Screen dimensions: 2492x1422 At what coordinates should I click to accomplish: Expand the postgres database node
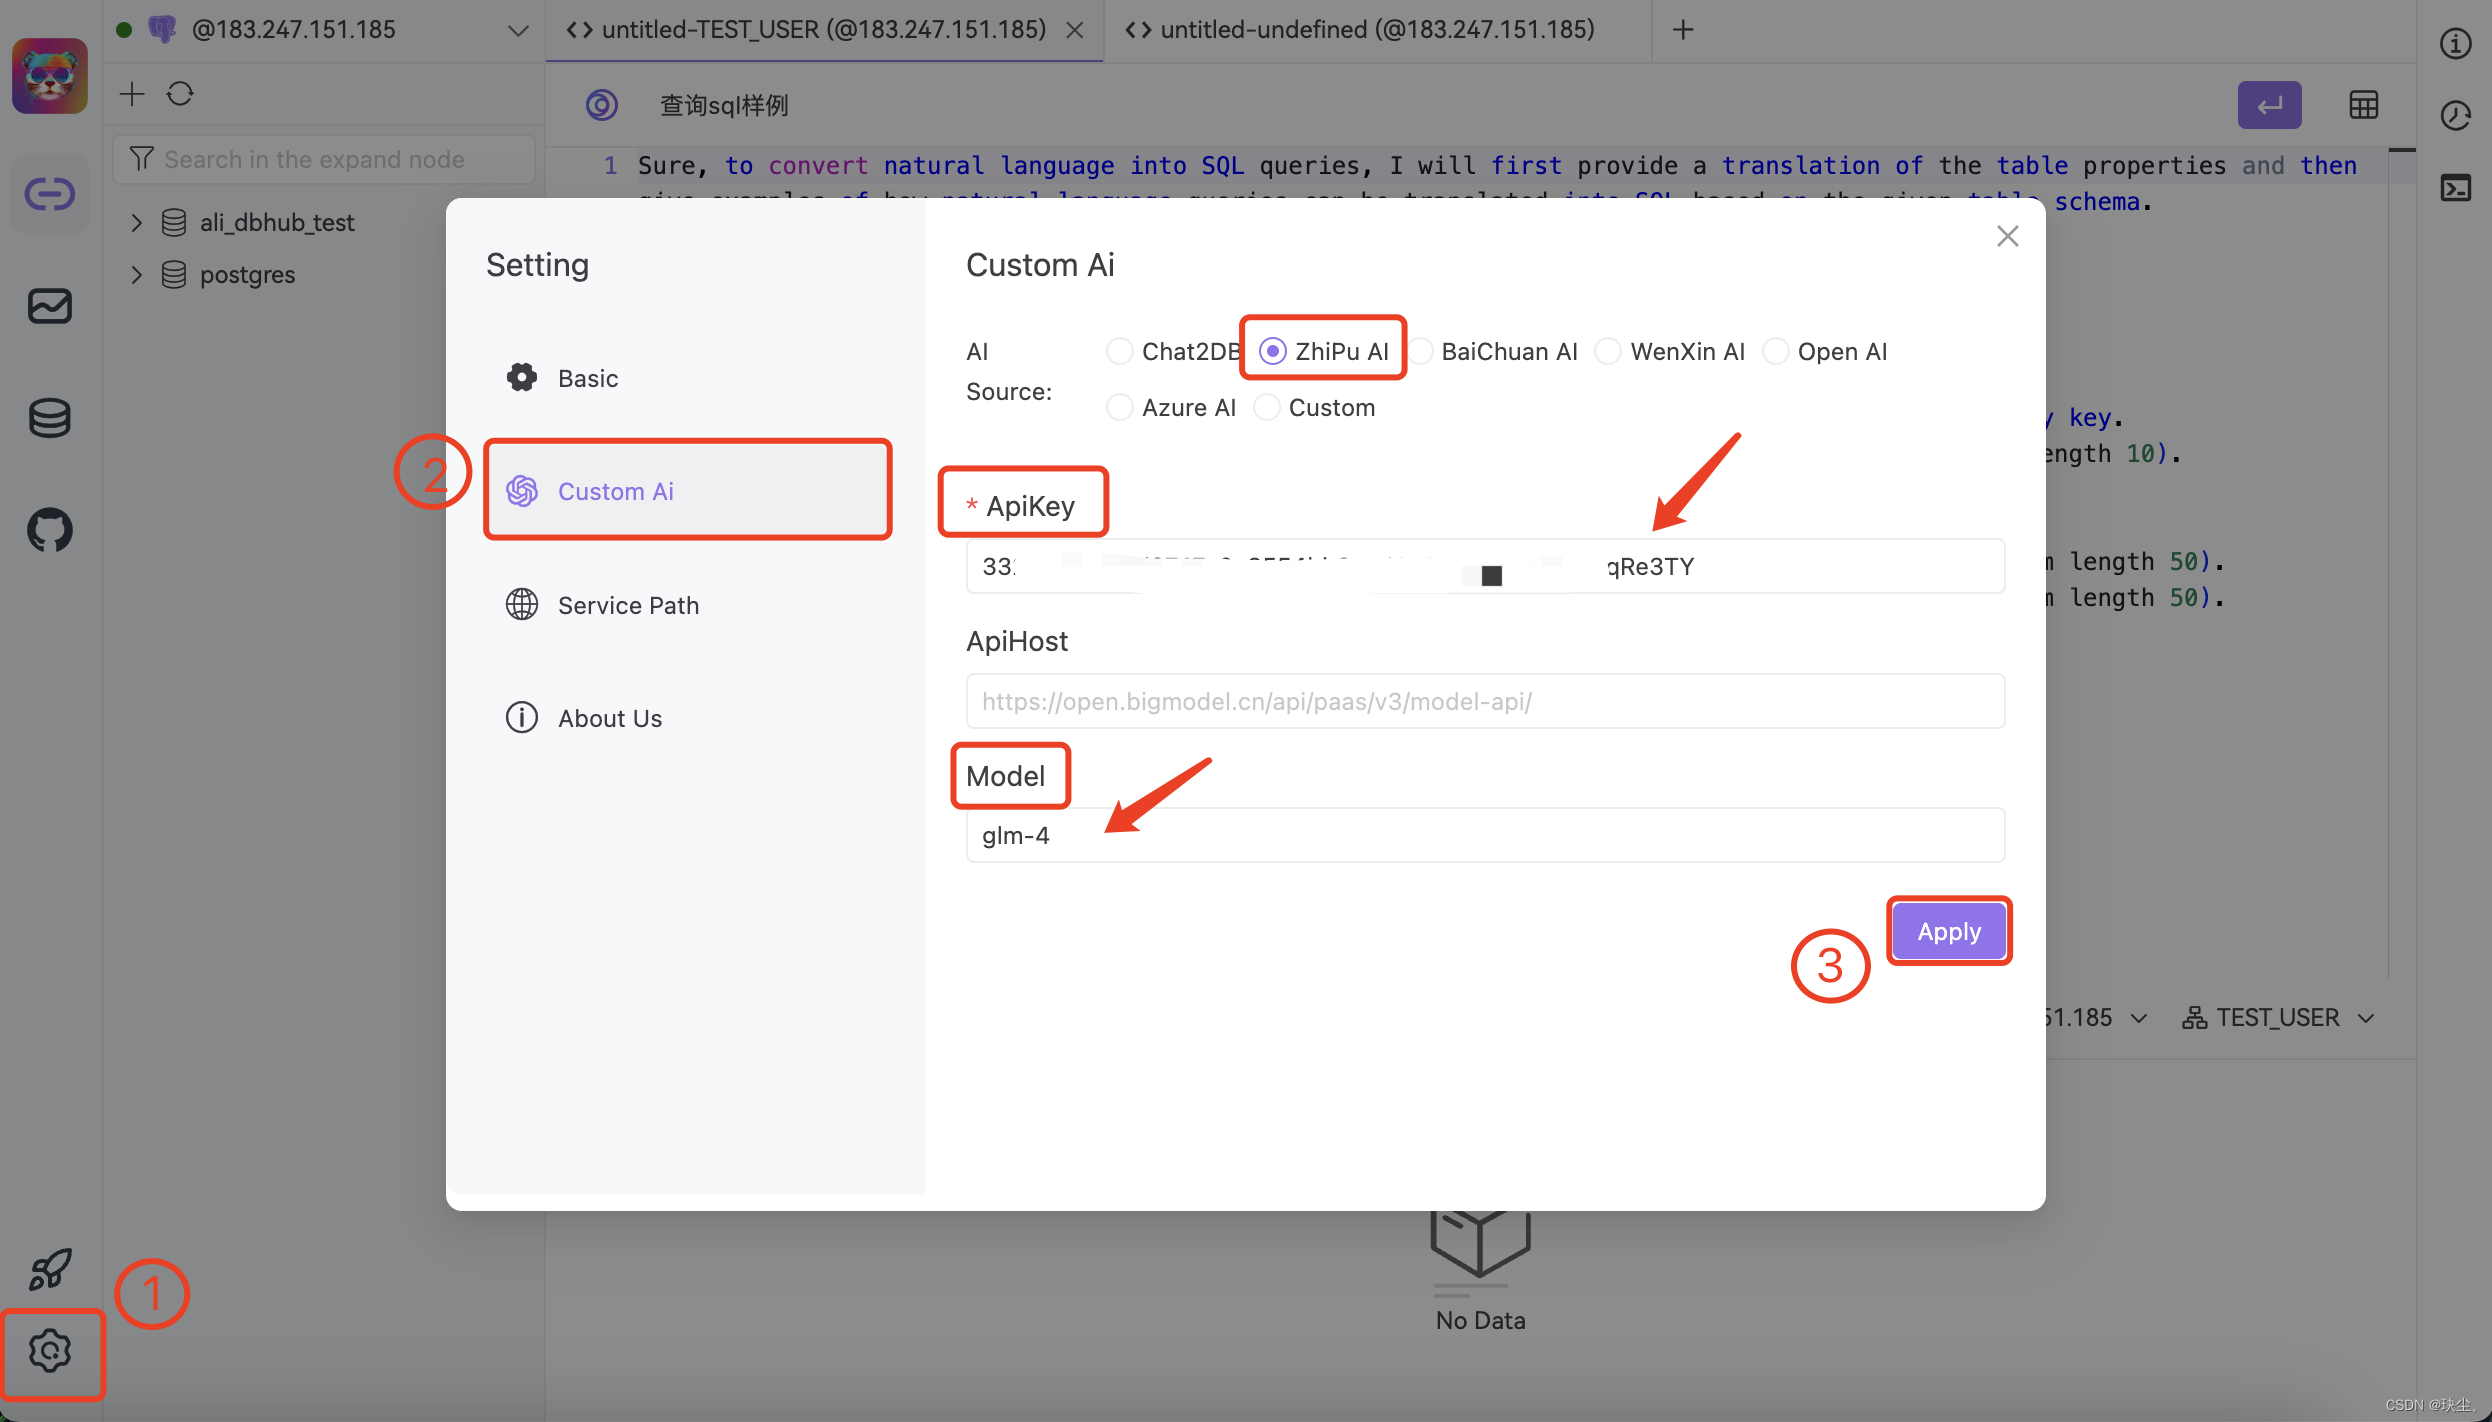pos(137,274)
